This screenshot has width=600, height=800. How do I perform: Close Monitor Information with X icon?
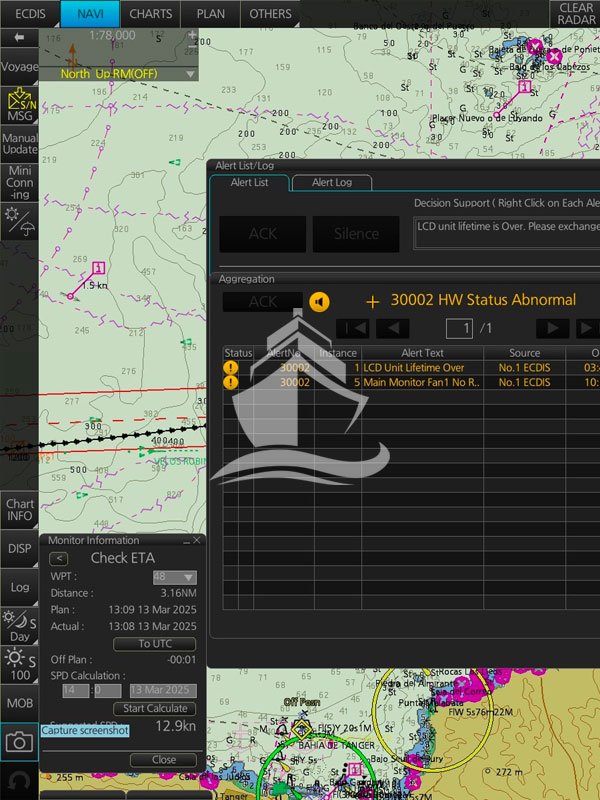[x=196, y=540]
